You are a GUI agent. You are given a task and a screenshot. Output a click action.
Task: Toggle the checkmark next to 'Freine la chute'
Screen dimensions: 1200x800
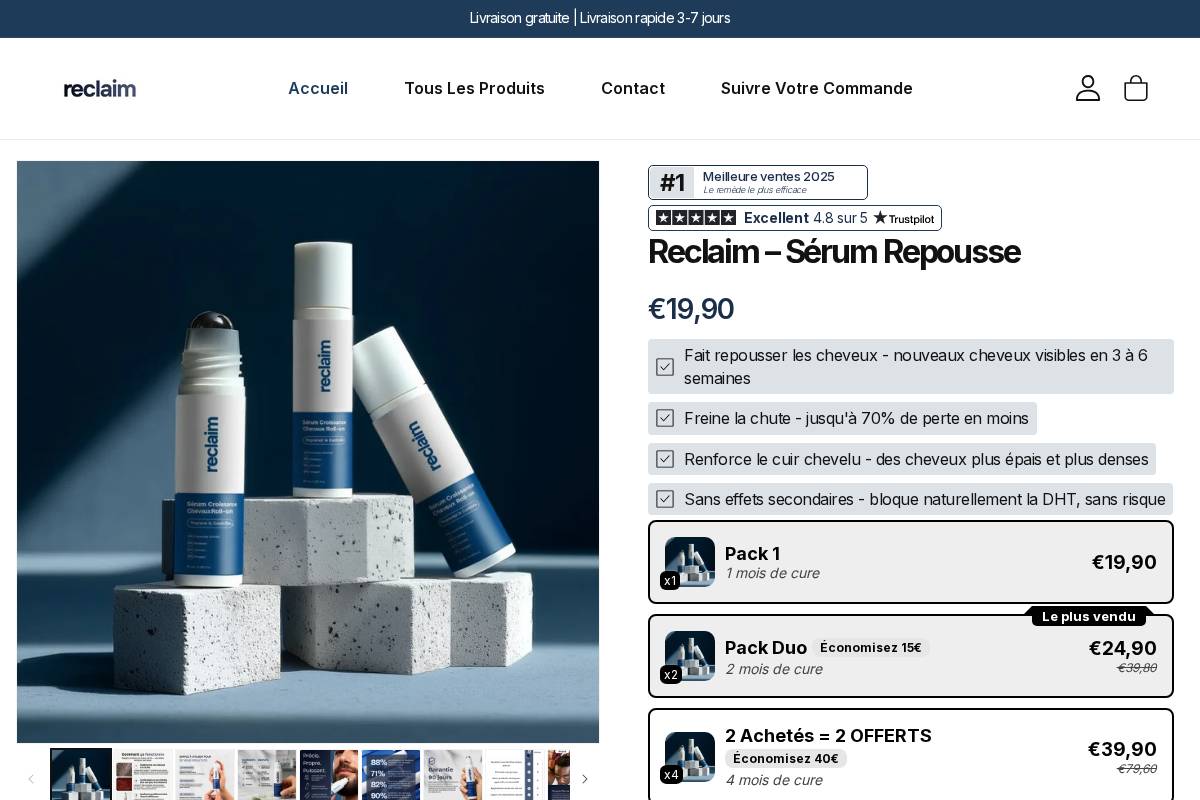pos(665,418)
